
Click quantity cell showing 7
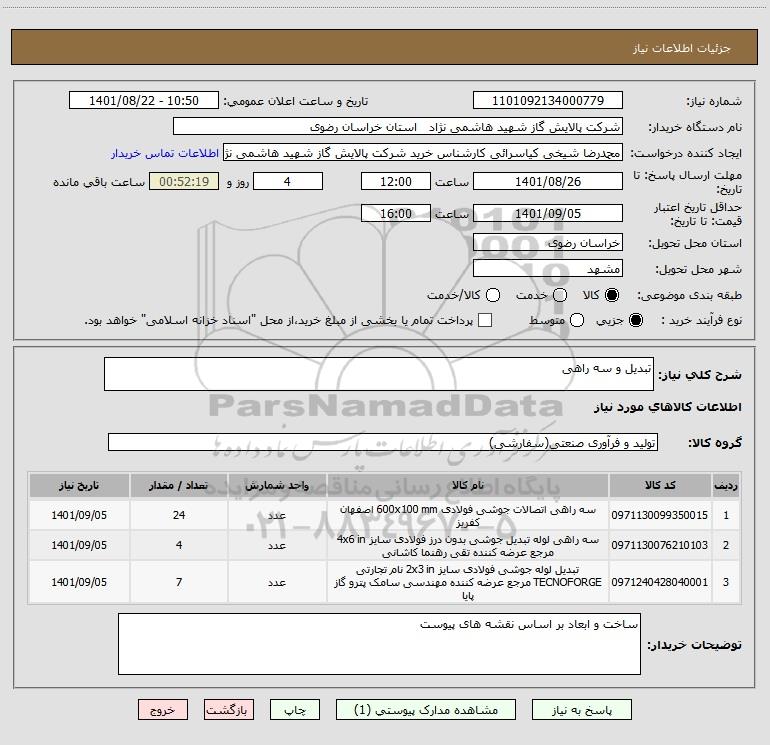179,582
